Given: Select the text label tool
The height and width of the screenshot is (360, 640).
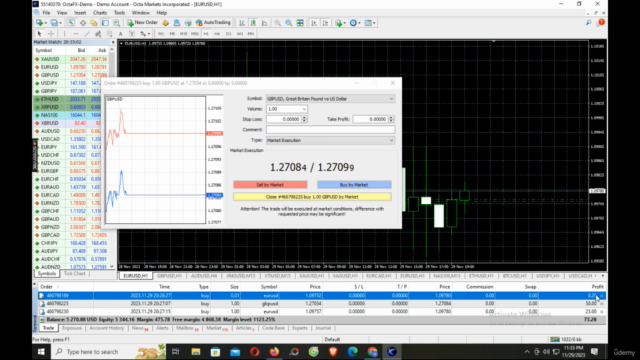Looking at the screenshot, I should coord(132,33).
